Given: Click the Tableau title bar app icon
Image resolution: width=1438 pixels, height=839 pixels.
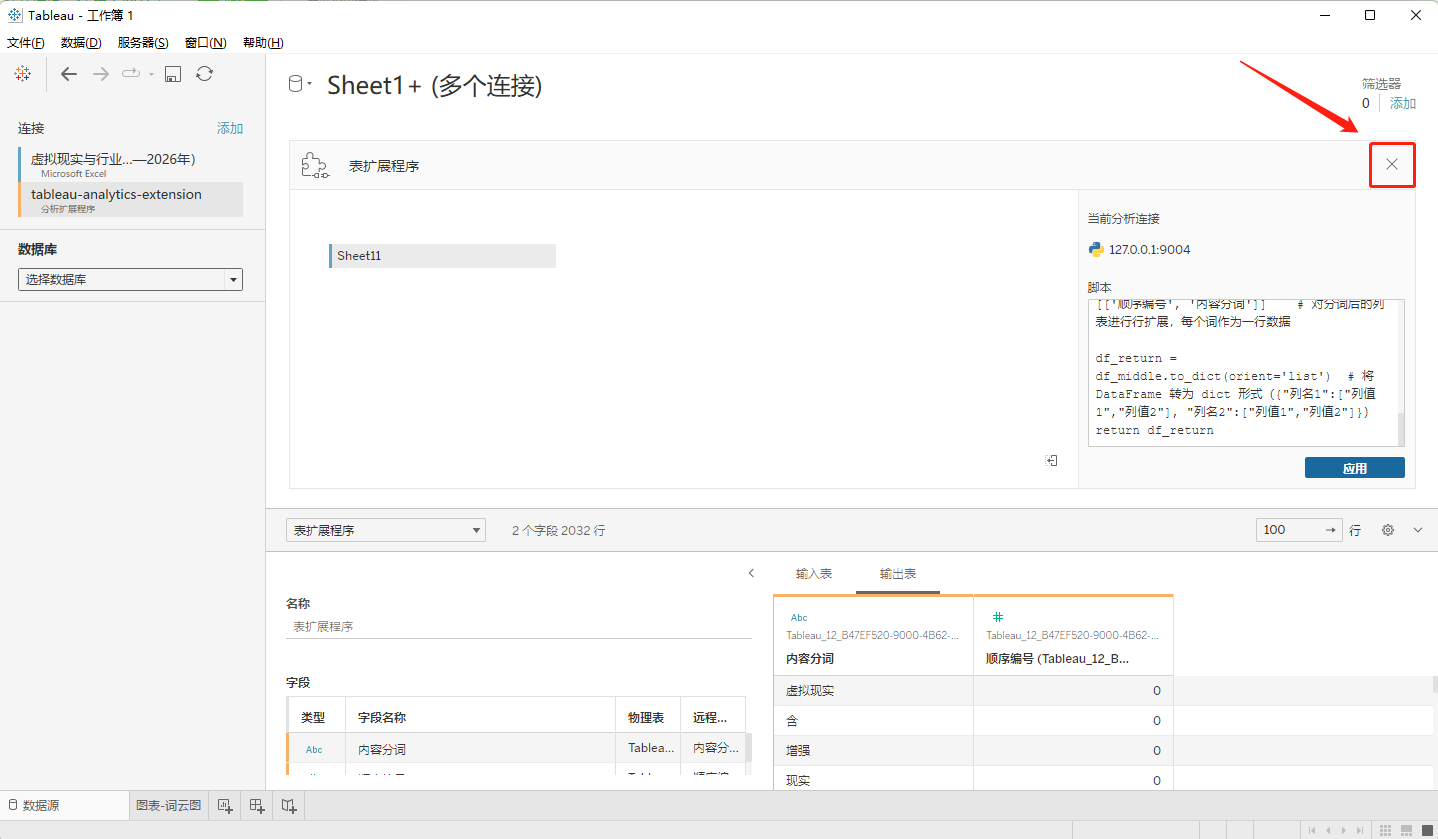Looking at the screenshot, I should (x=15, y=15).
